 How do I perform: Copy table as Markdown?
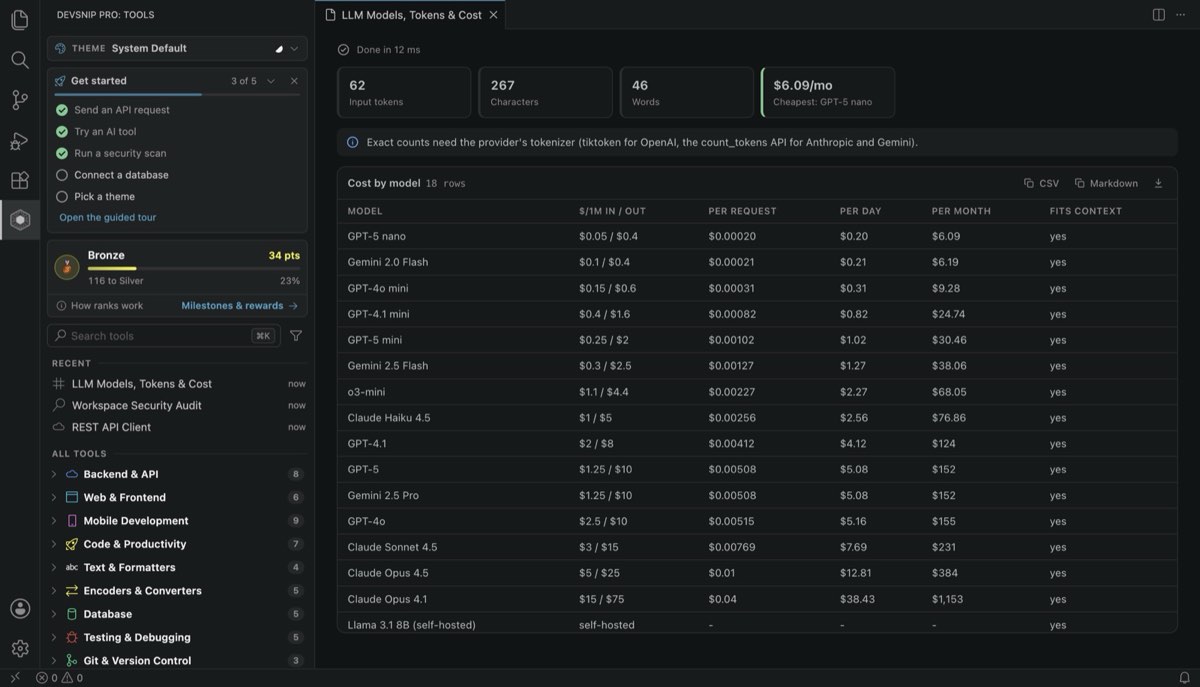(x=1106, y=183)
